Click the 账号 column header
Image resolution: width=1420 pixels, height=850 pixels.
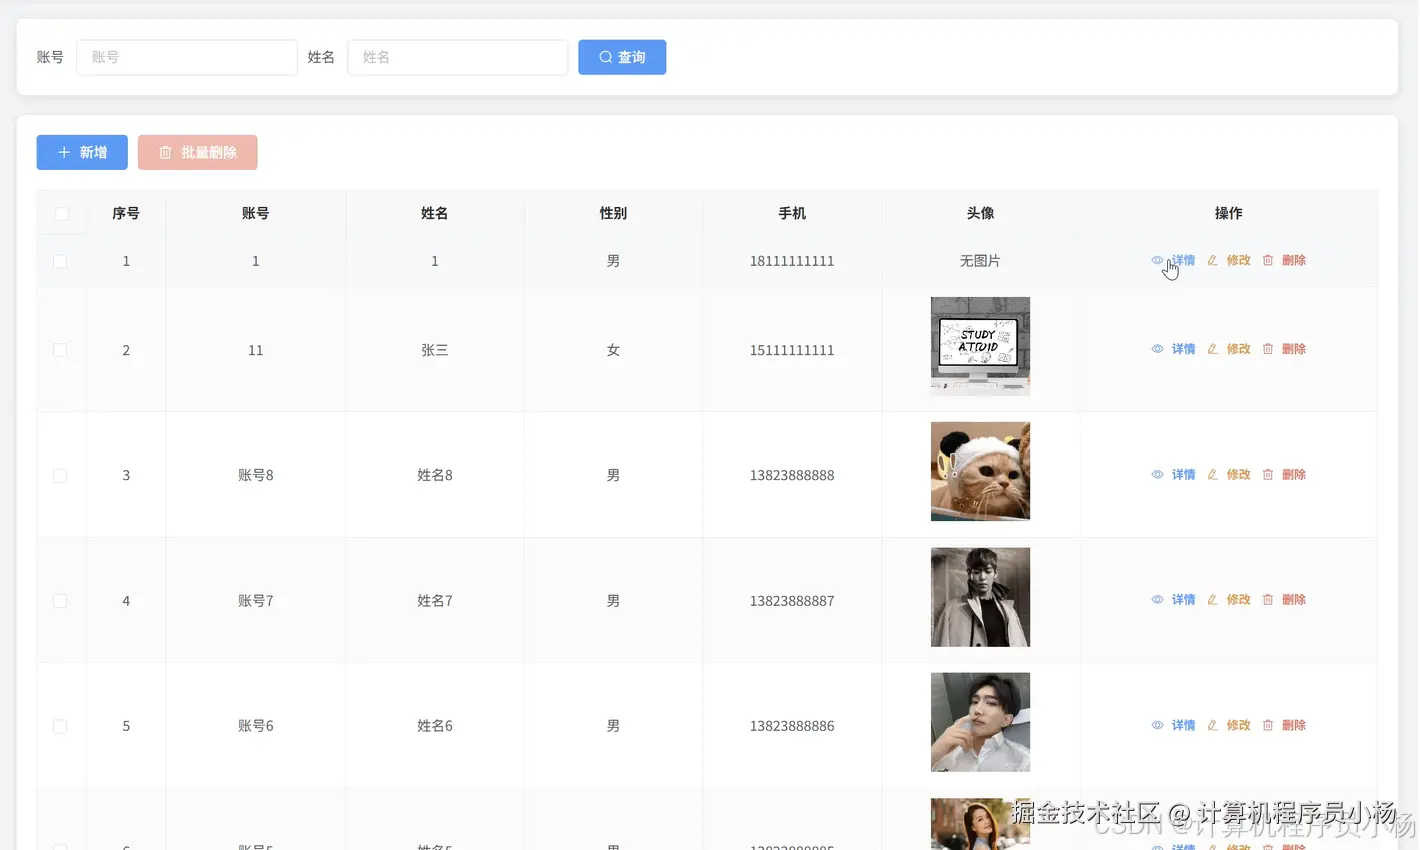pos(256,213)
